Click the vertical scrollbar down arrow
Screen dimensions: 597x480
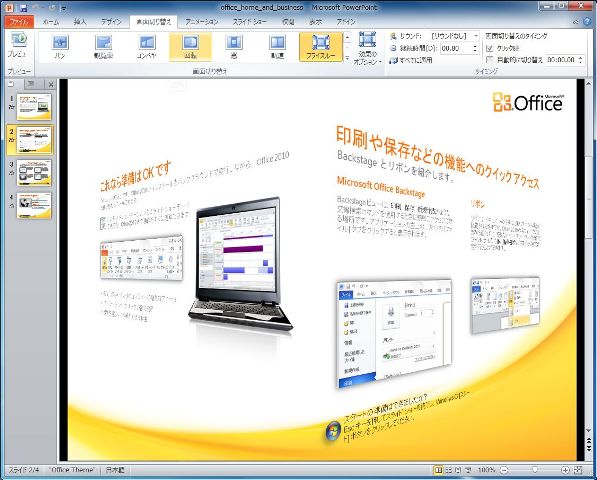point(589,431)
